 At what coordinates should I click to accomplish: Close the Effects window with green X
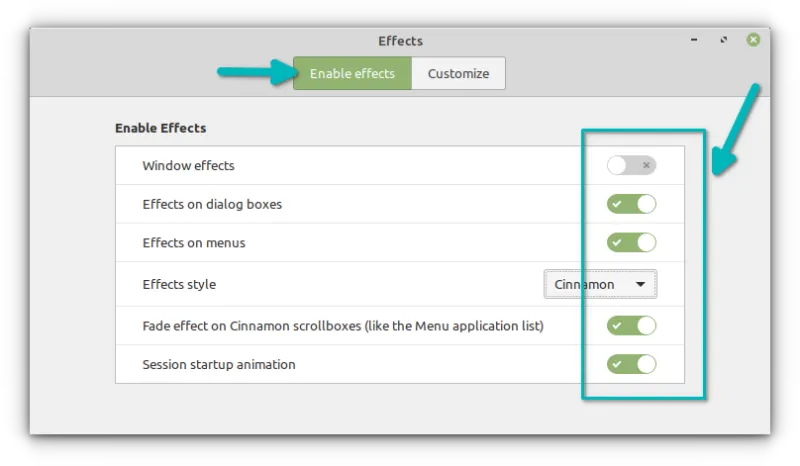(753, 40)
